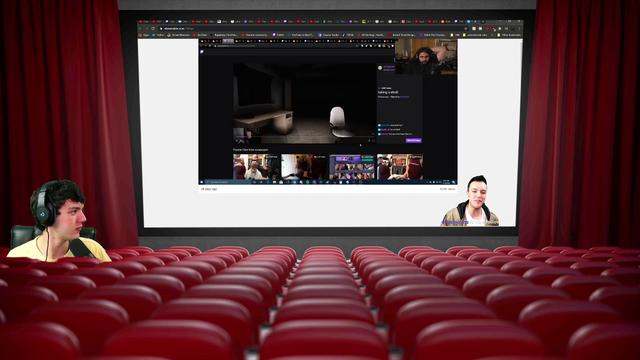This screenshot has height=360, width=640.
Task: Click the inner taskbar search box
Action: pos(227,182)
